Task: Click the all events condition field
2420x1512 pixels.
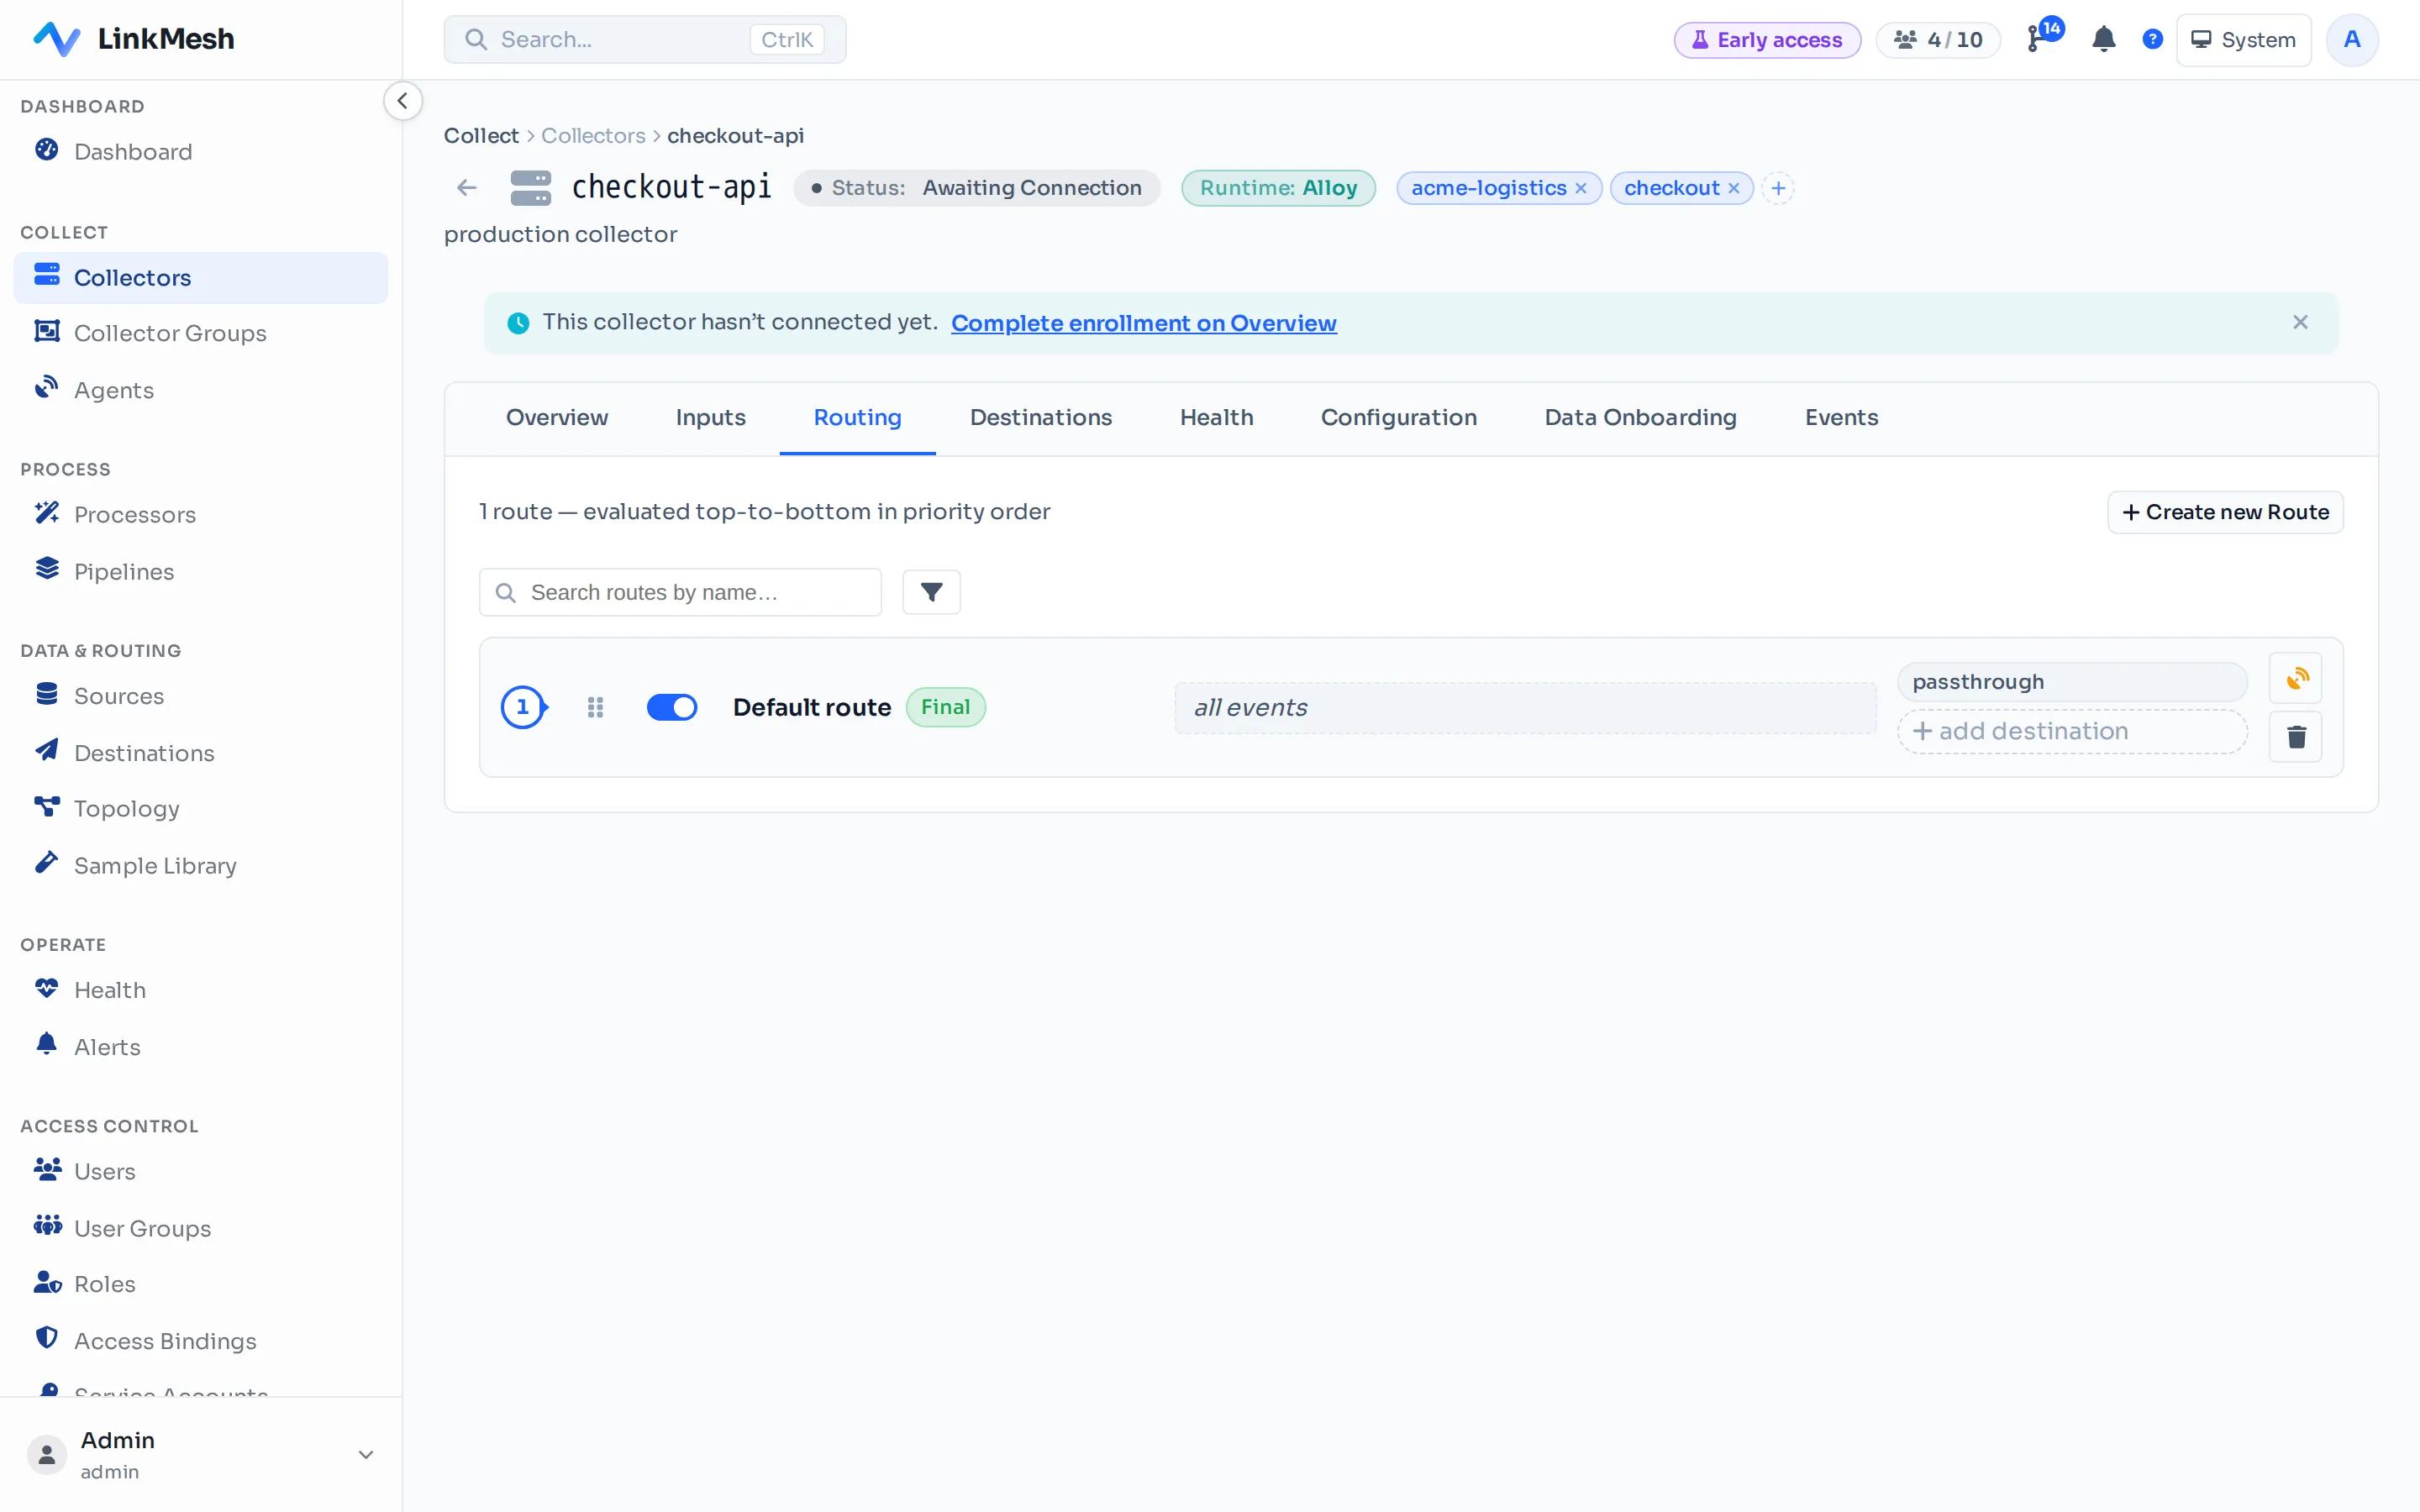Action: click(1525, 708)
